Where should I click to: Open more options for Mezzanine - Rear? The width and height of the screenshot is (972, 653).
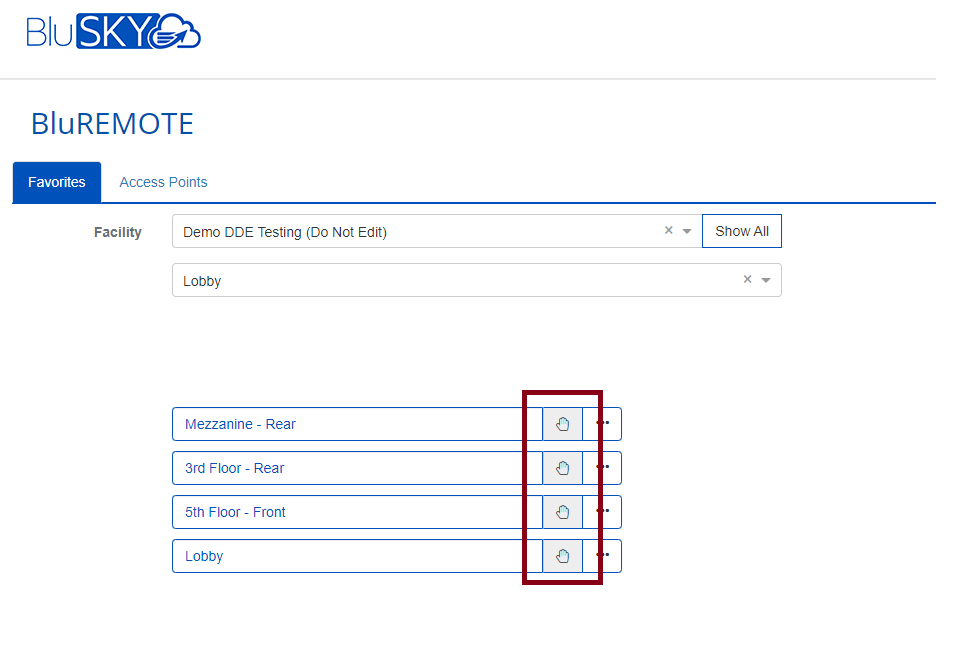pos(603,424)
